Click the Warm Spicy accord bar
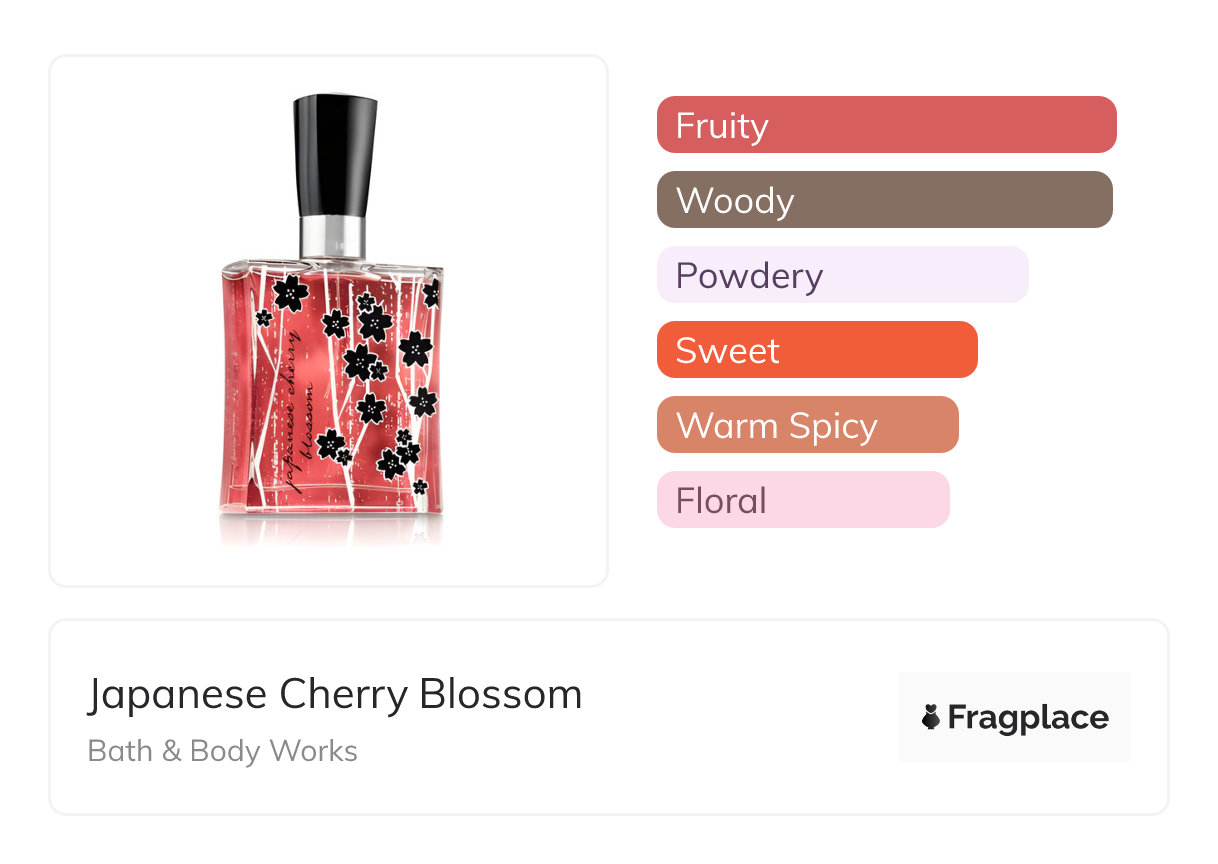This screenshot has height=864, width=1218. tap(807, 425)
